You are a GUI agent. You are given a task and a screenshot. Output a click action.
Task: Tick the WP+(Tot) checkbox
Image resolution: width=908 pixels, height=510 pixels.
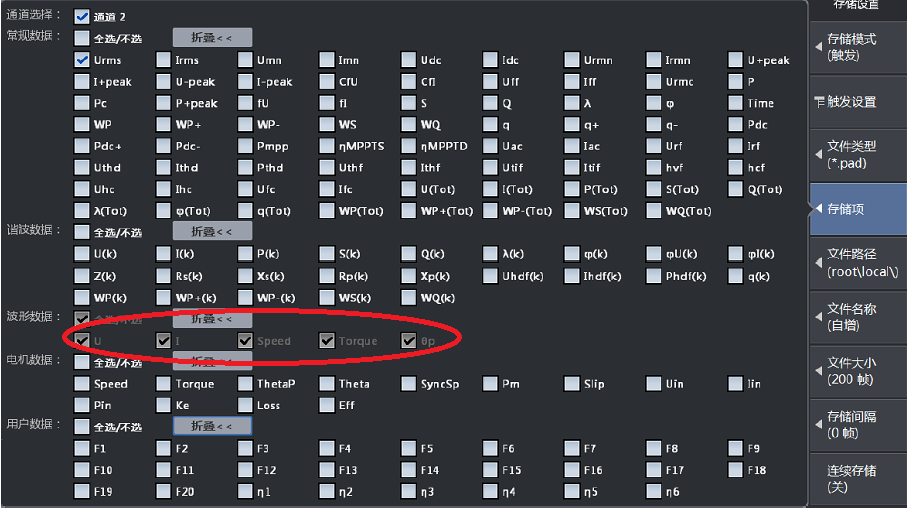[x=408, y=211]
